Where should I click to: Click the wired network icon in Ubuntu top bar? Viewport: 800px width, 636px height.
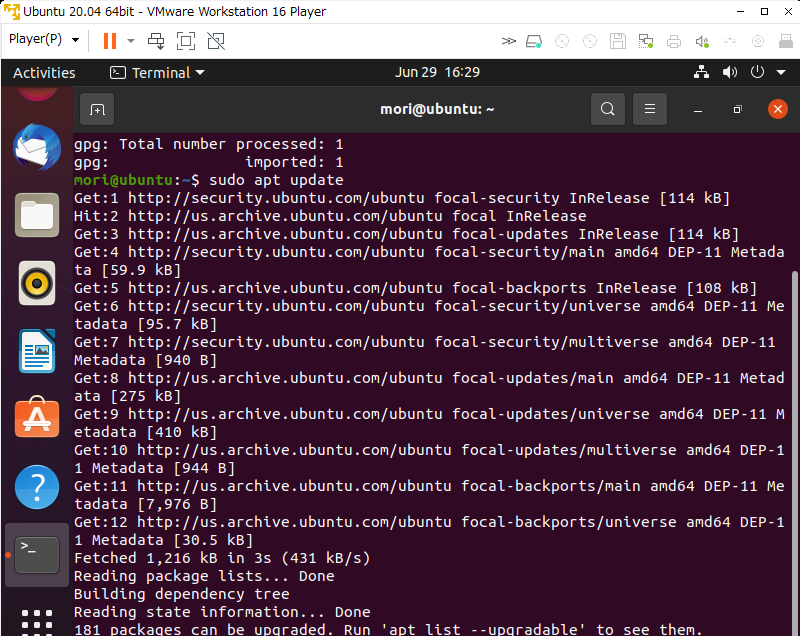click(x=702, y=72)
